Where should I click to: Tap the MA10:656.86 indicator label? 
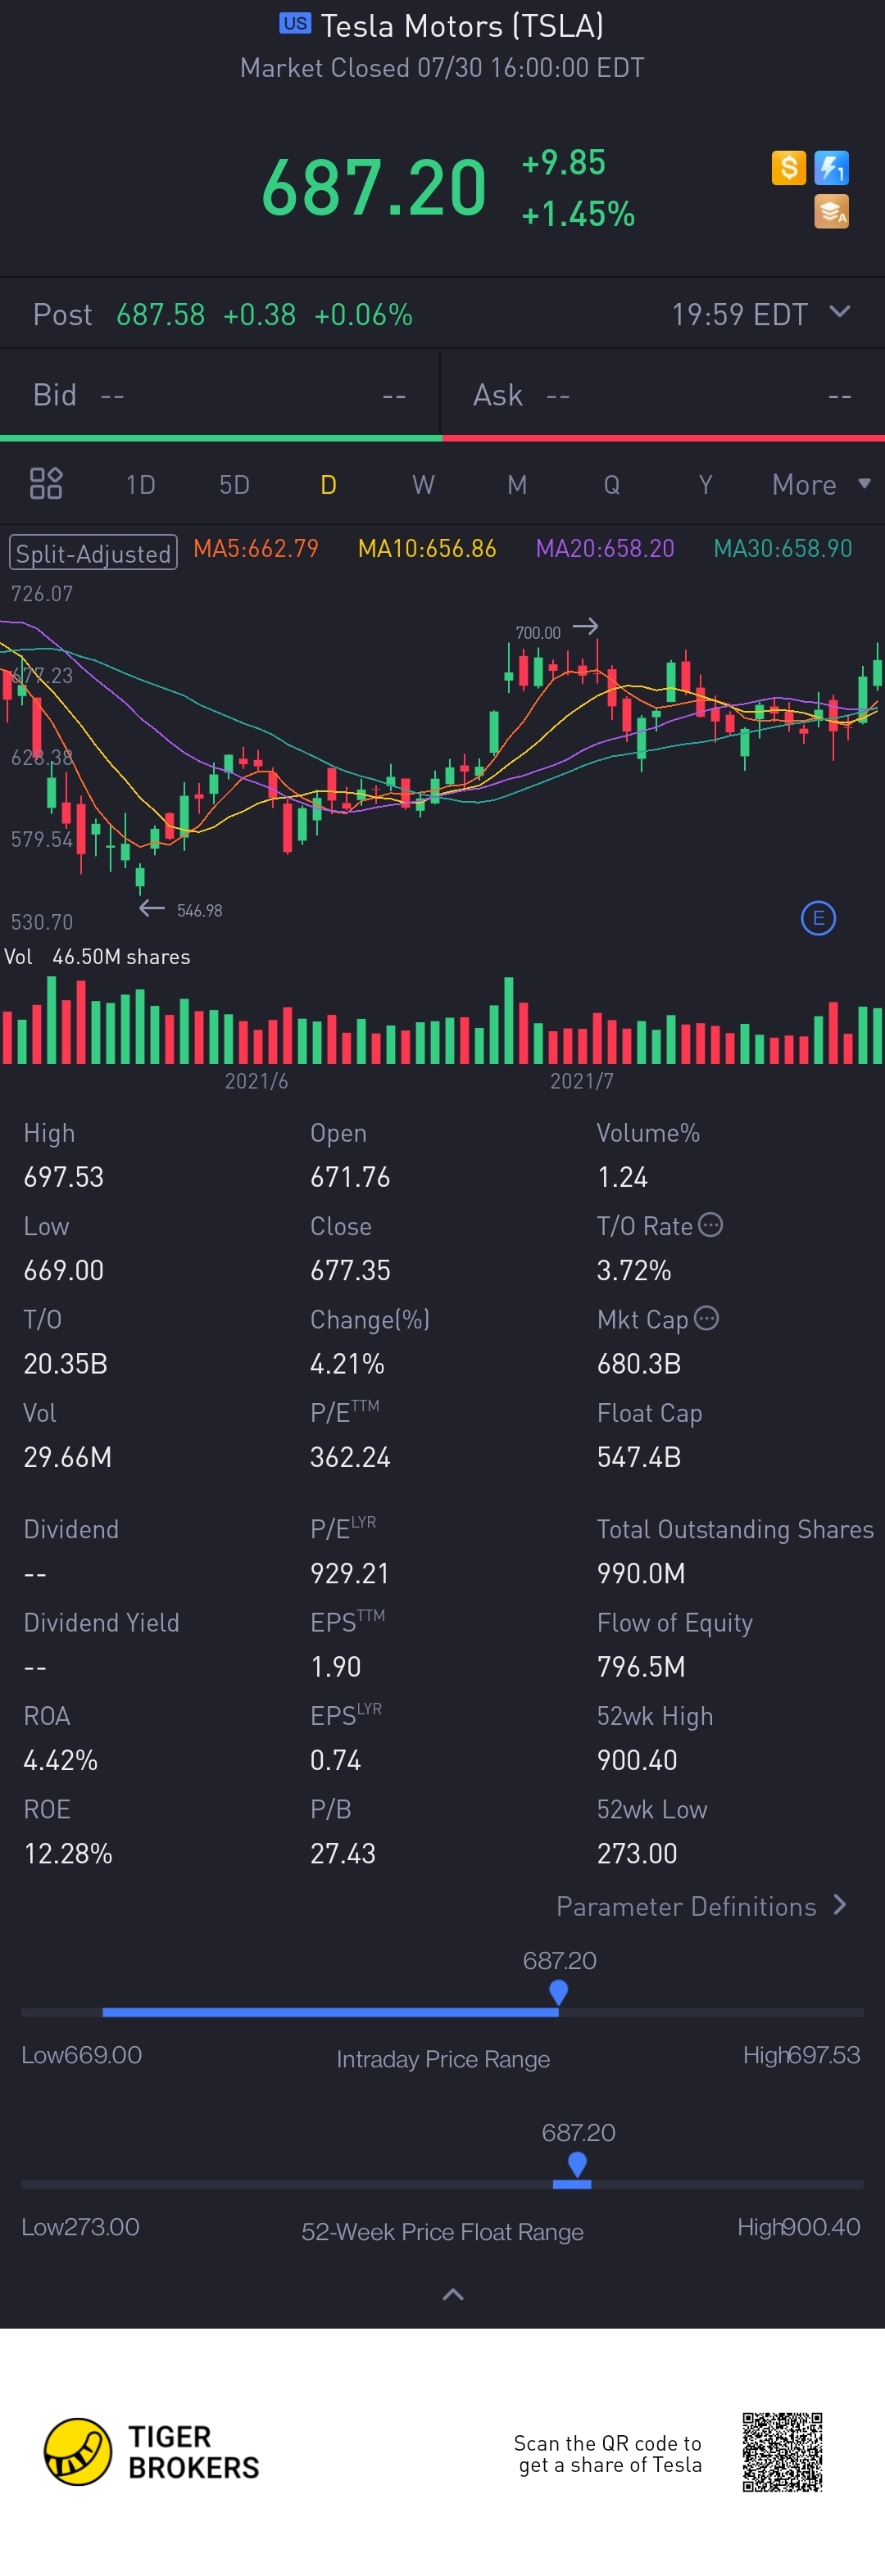pos(427,548)
